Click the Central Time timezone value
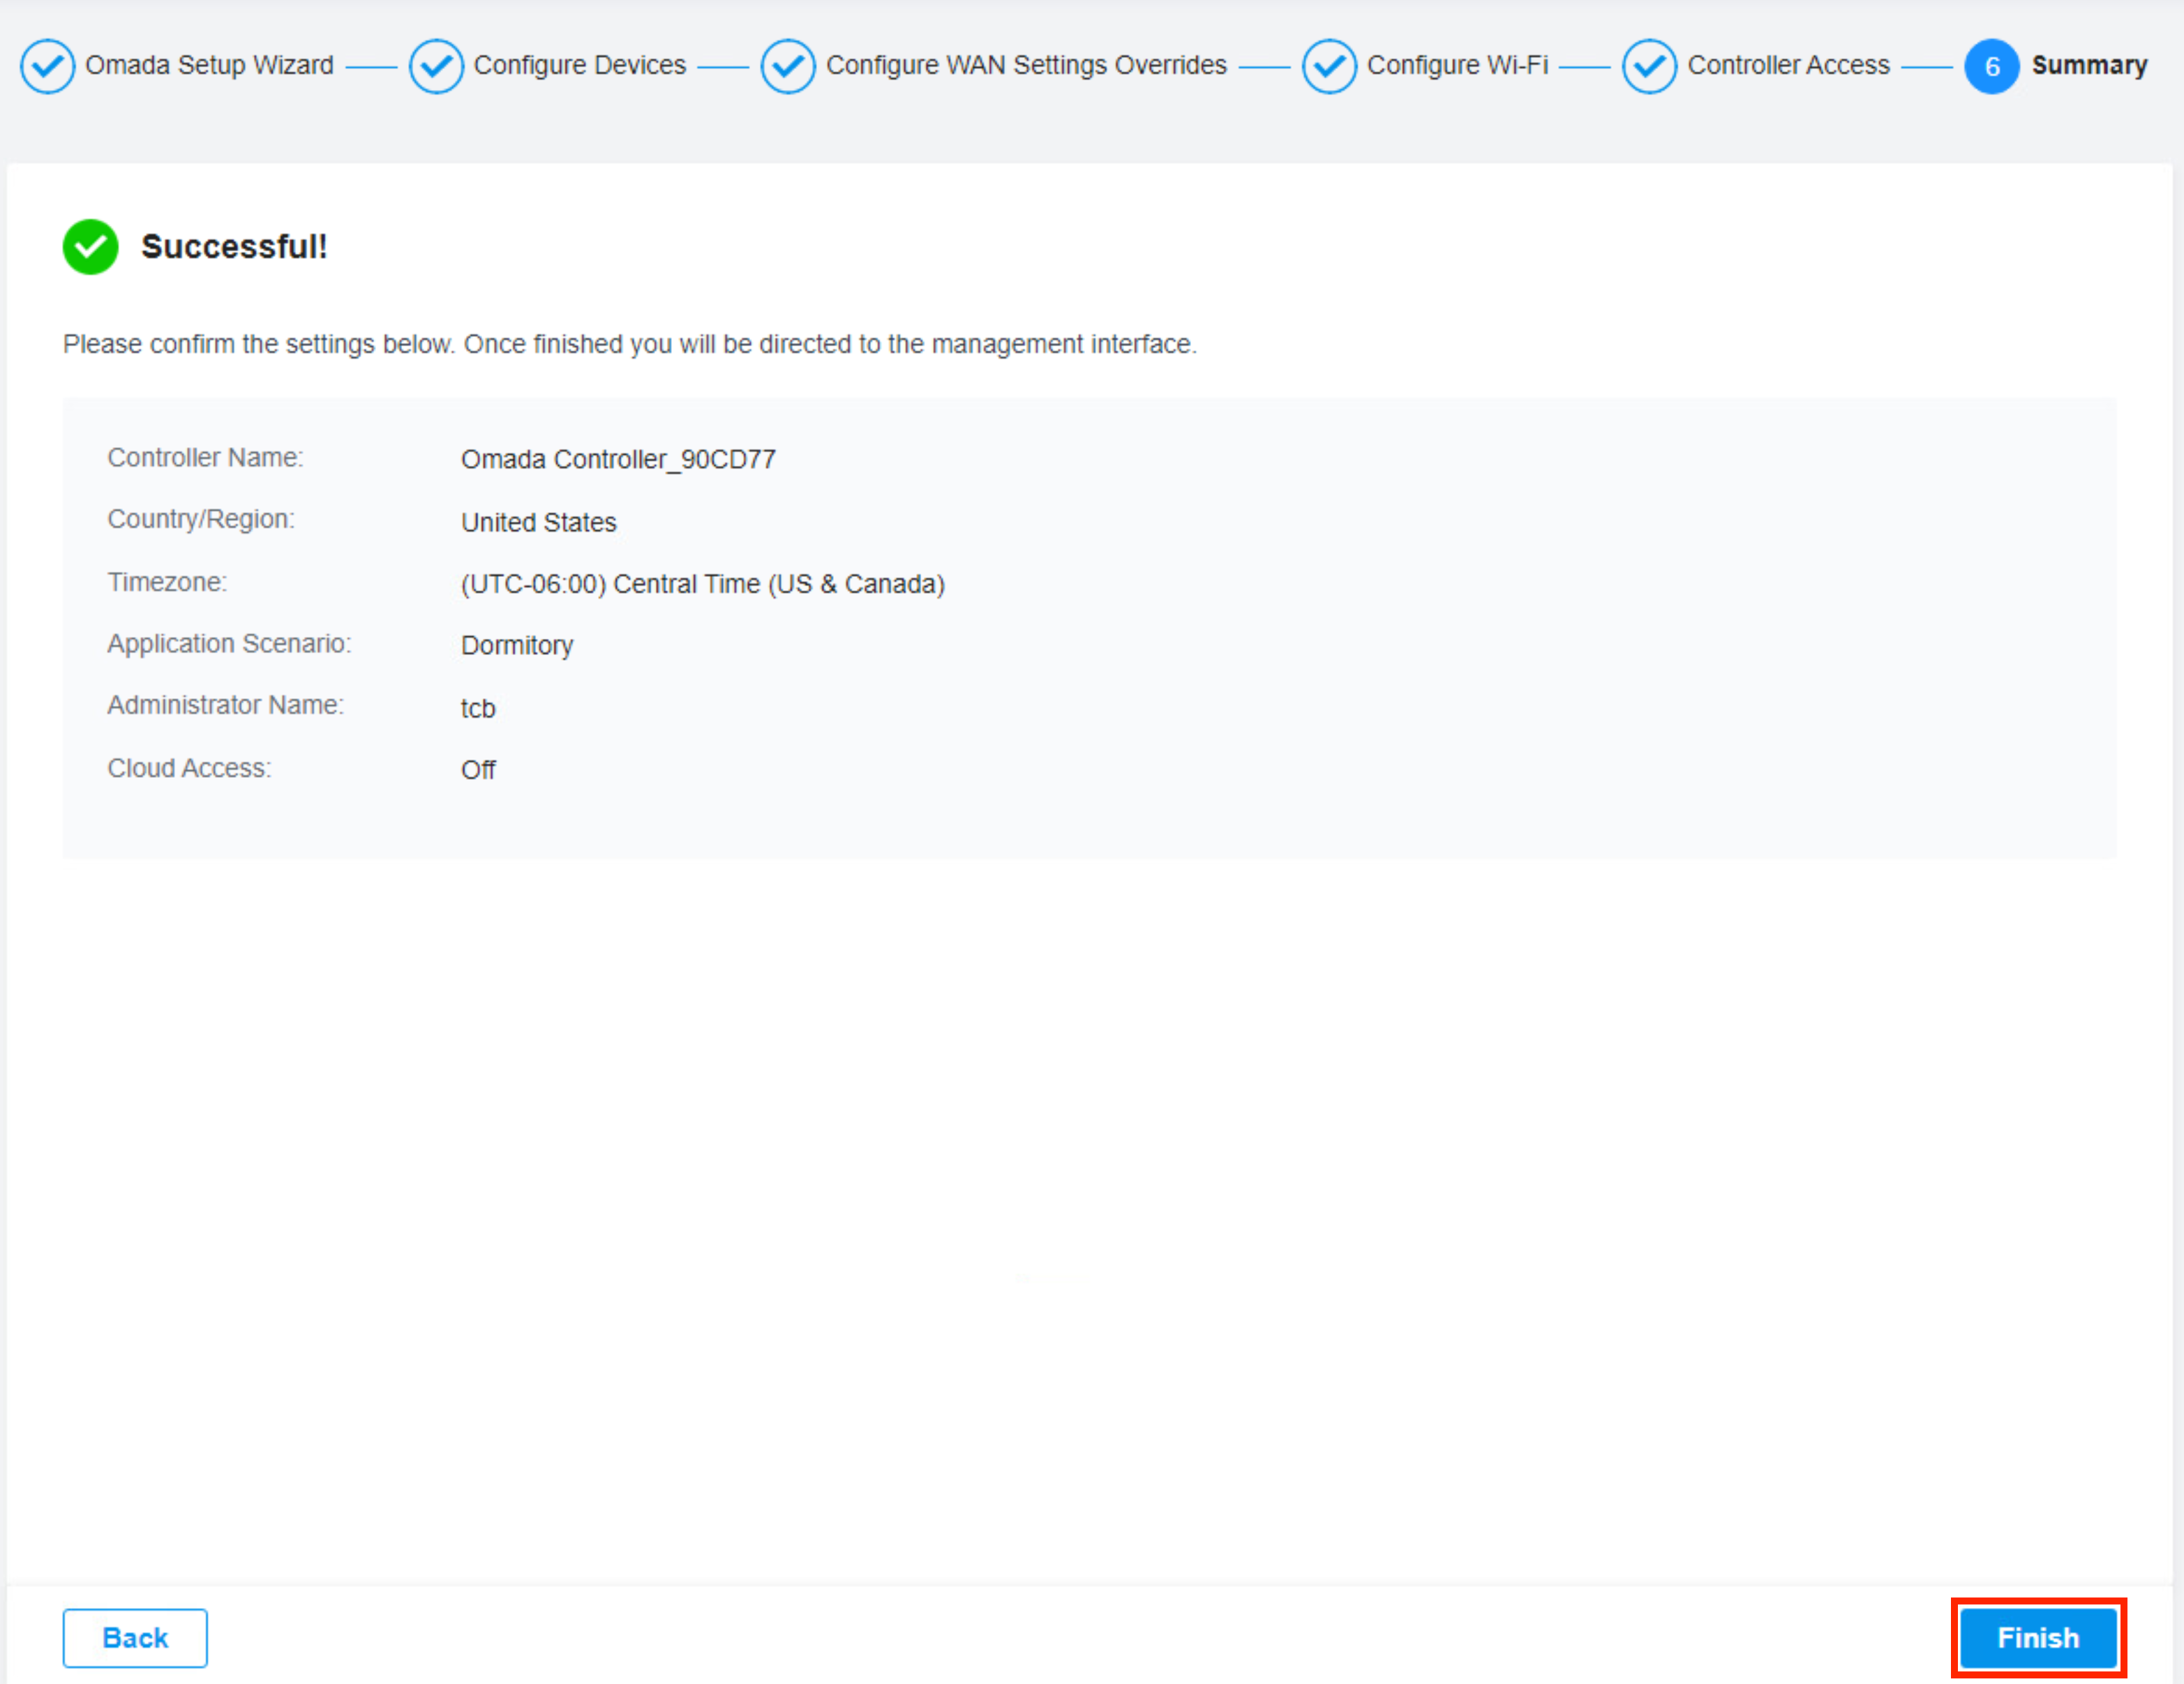Viewport: 2184px width, 1684px height. click(x=702, y=584)
